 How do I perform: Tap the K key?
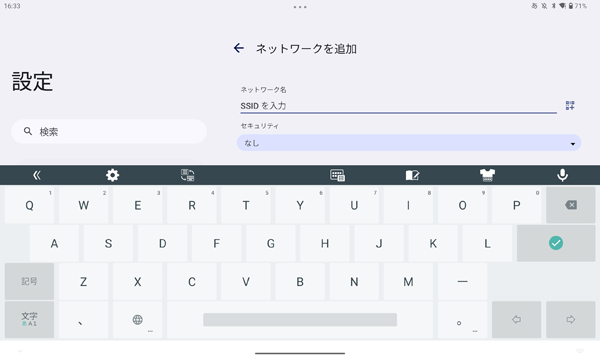pos(433,243)
